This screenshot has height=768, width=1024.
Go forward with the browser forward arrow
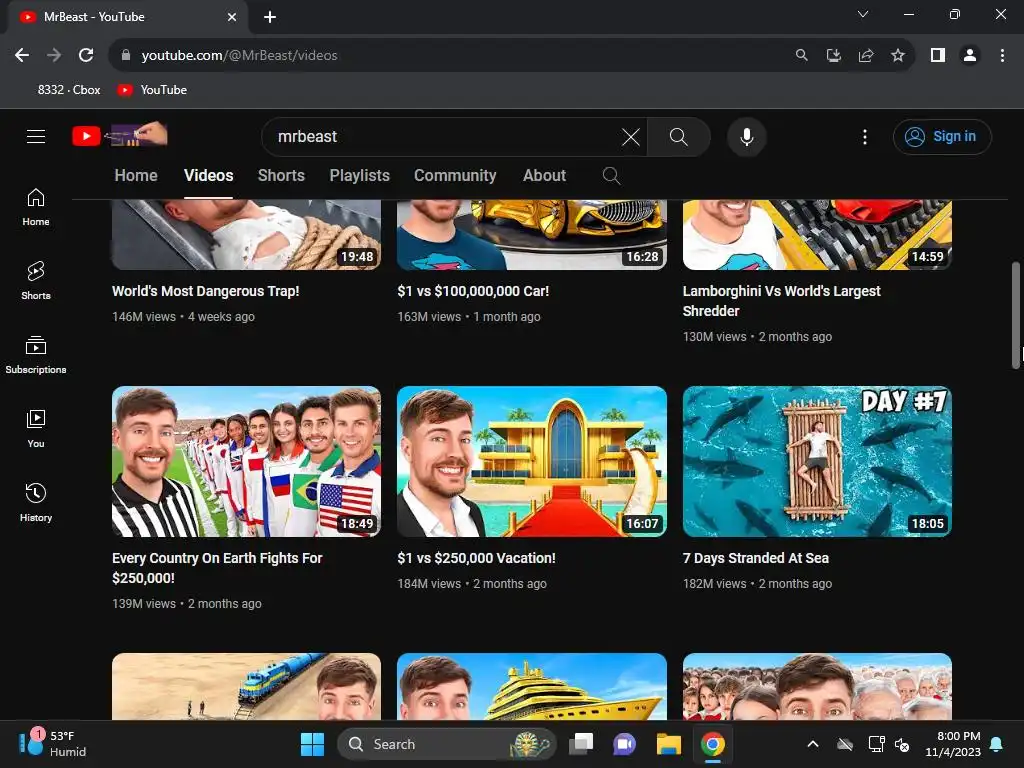[x=54, y=56]
